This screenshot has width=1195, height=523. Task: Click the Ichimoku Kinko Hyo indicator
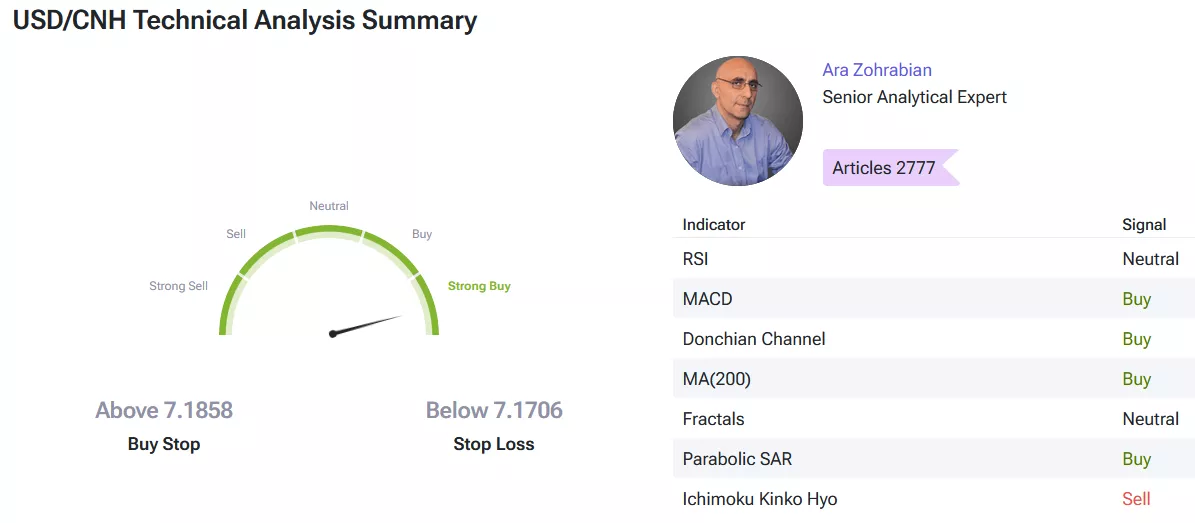(760, 499)
